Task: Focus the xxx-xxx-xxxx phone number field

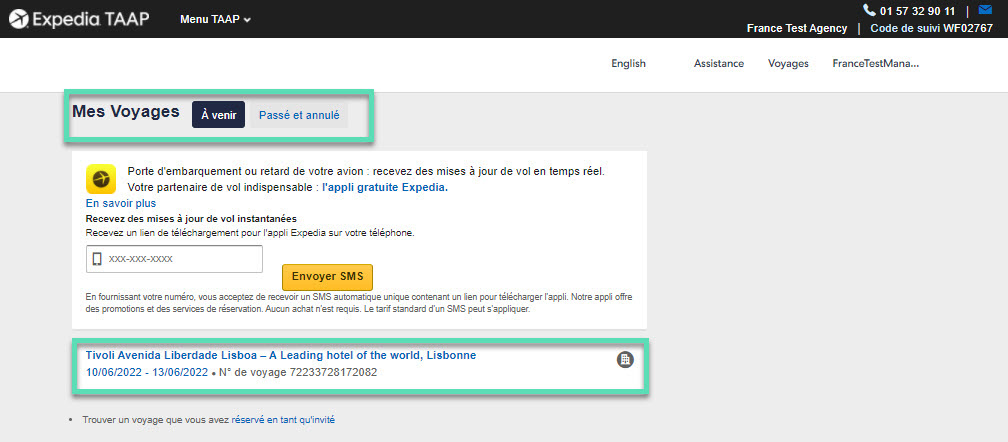Action: [174, 259]
